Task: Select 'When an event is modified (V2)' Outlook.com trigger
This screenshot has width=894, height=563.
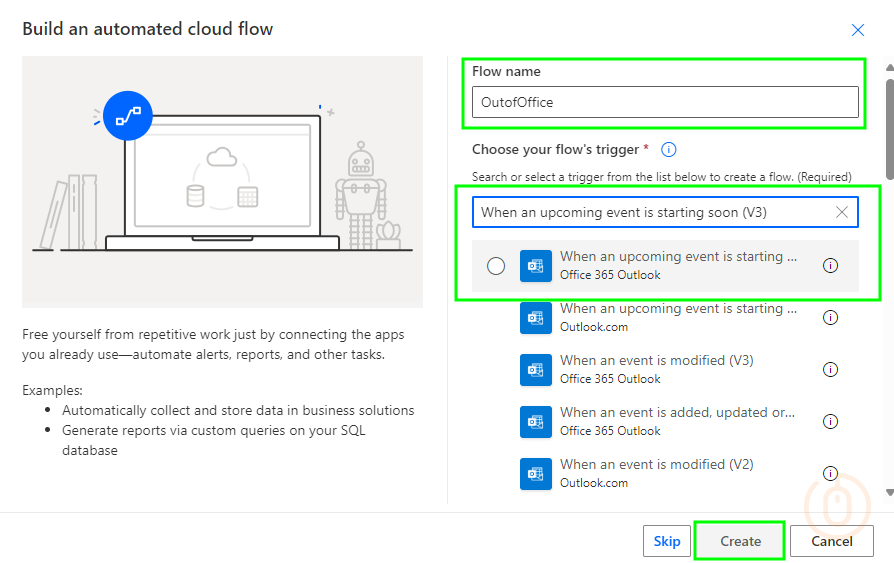Action: click(x=656, y=473)
